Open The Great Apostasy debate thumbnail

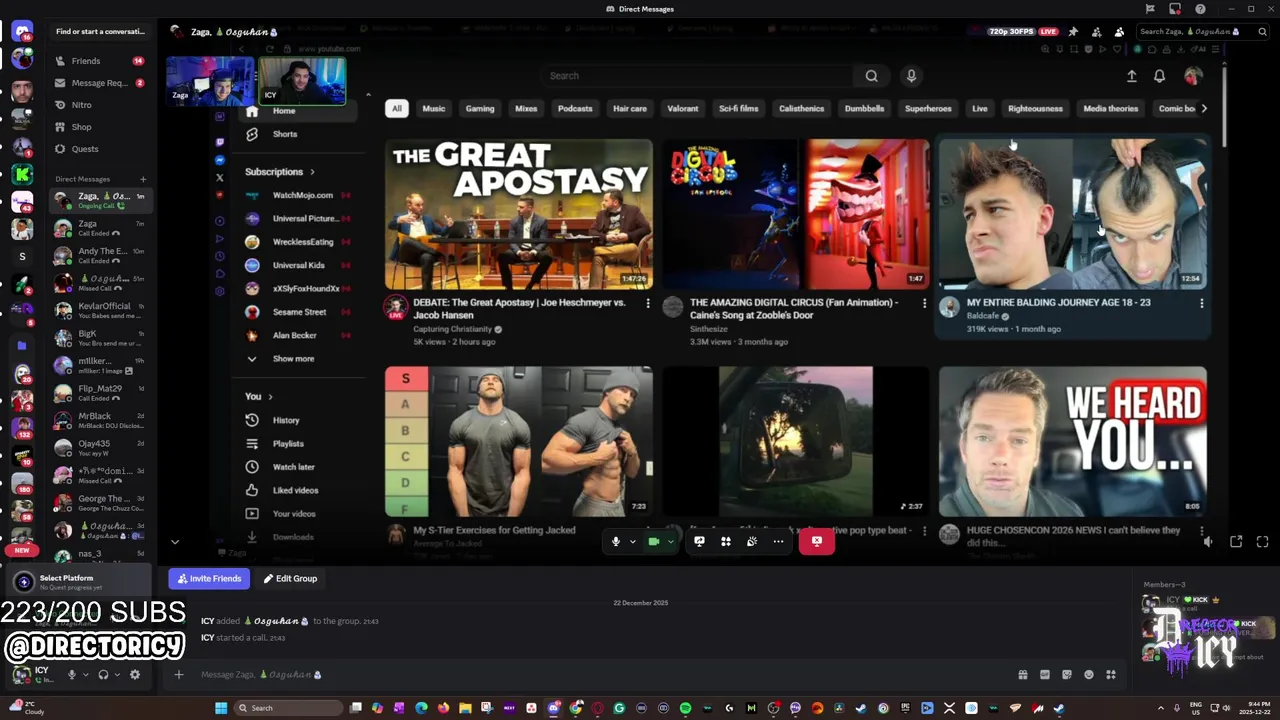519,214
